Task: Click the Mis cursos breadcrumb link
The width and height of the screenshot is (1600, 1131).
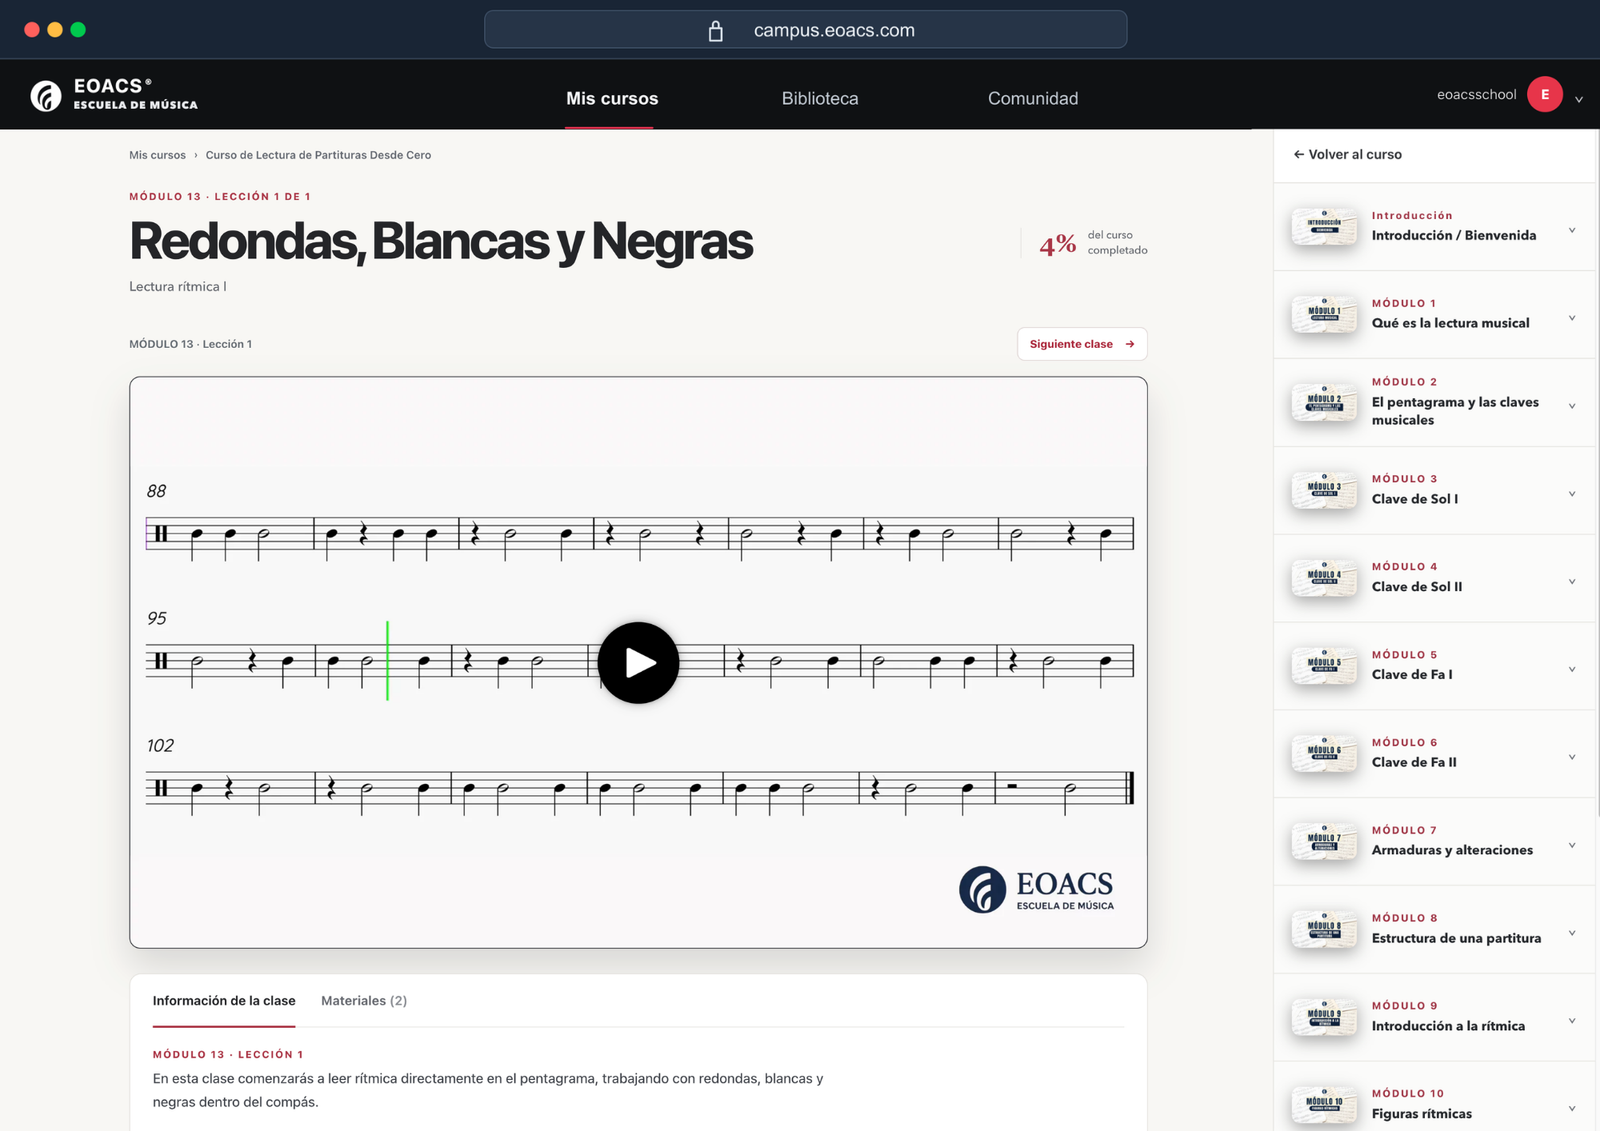Action: 157,155
